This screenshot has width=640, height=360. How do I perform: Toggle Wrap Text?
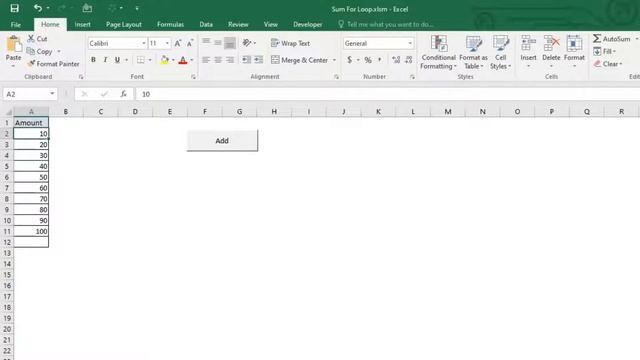click(290, 43)
